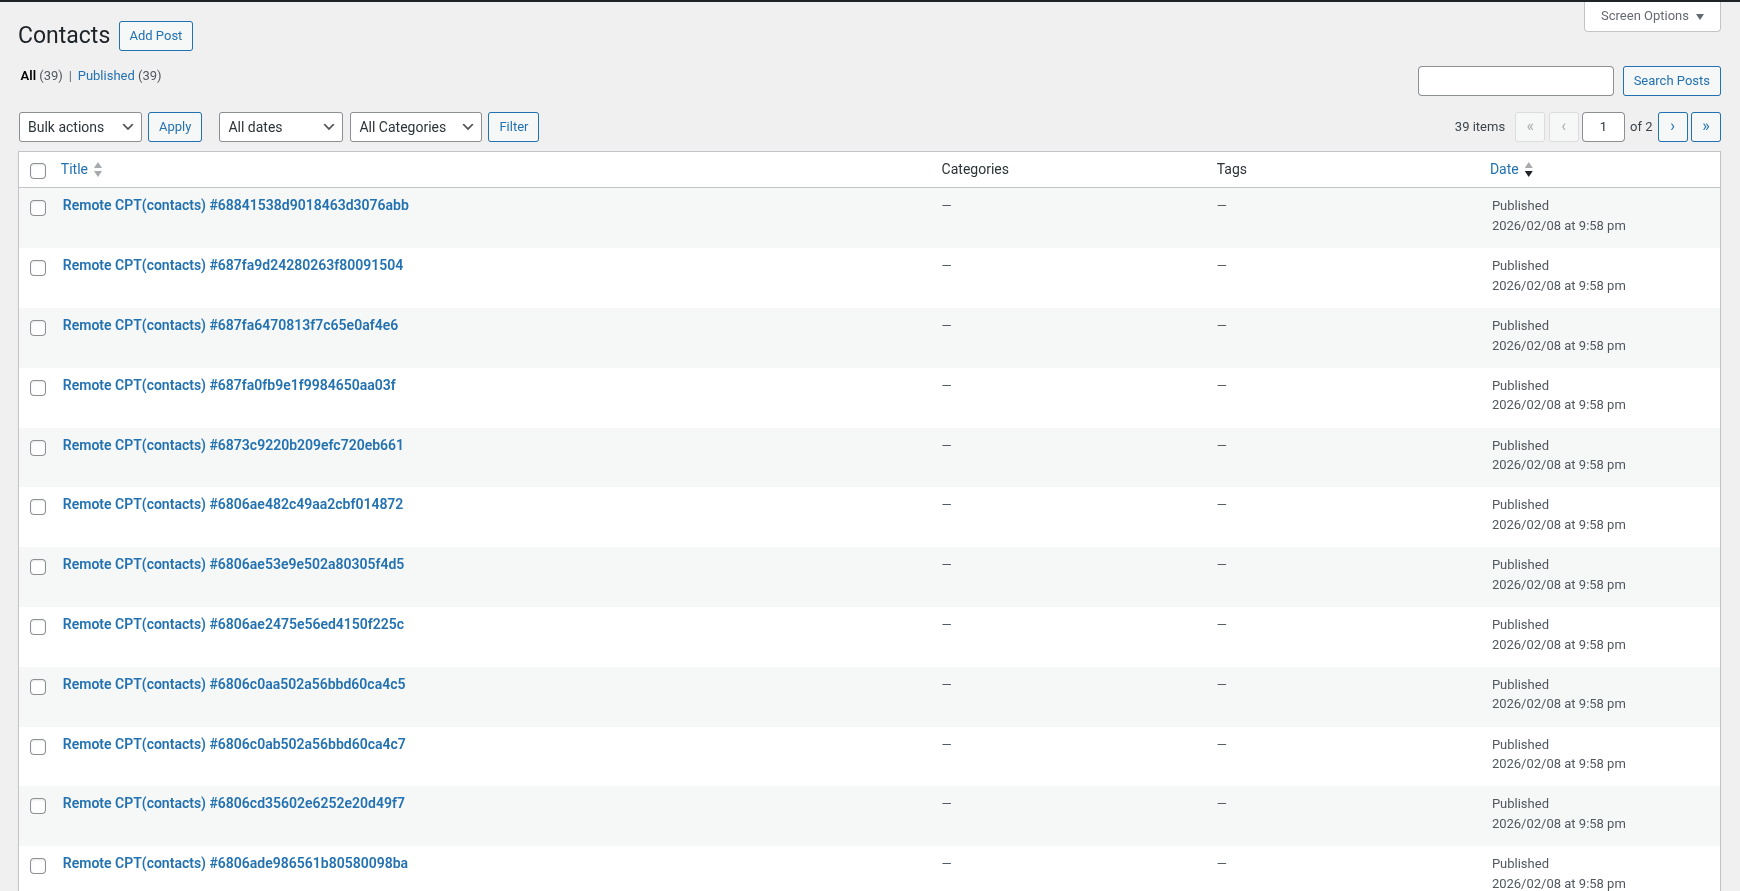Screen dimensions: 1740x891
Task: Show the Published posts filter
Action: tap(106, 76)
